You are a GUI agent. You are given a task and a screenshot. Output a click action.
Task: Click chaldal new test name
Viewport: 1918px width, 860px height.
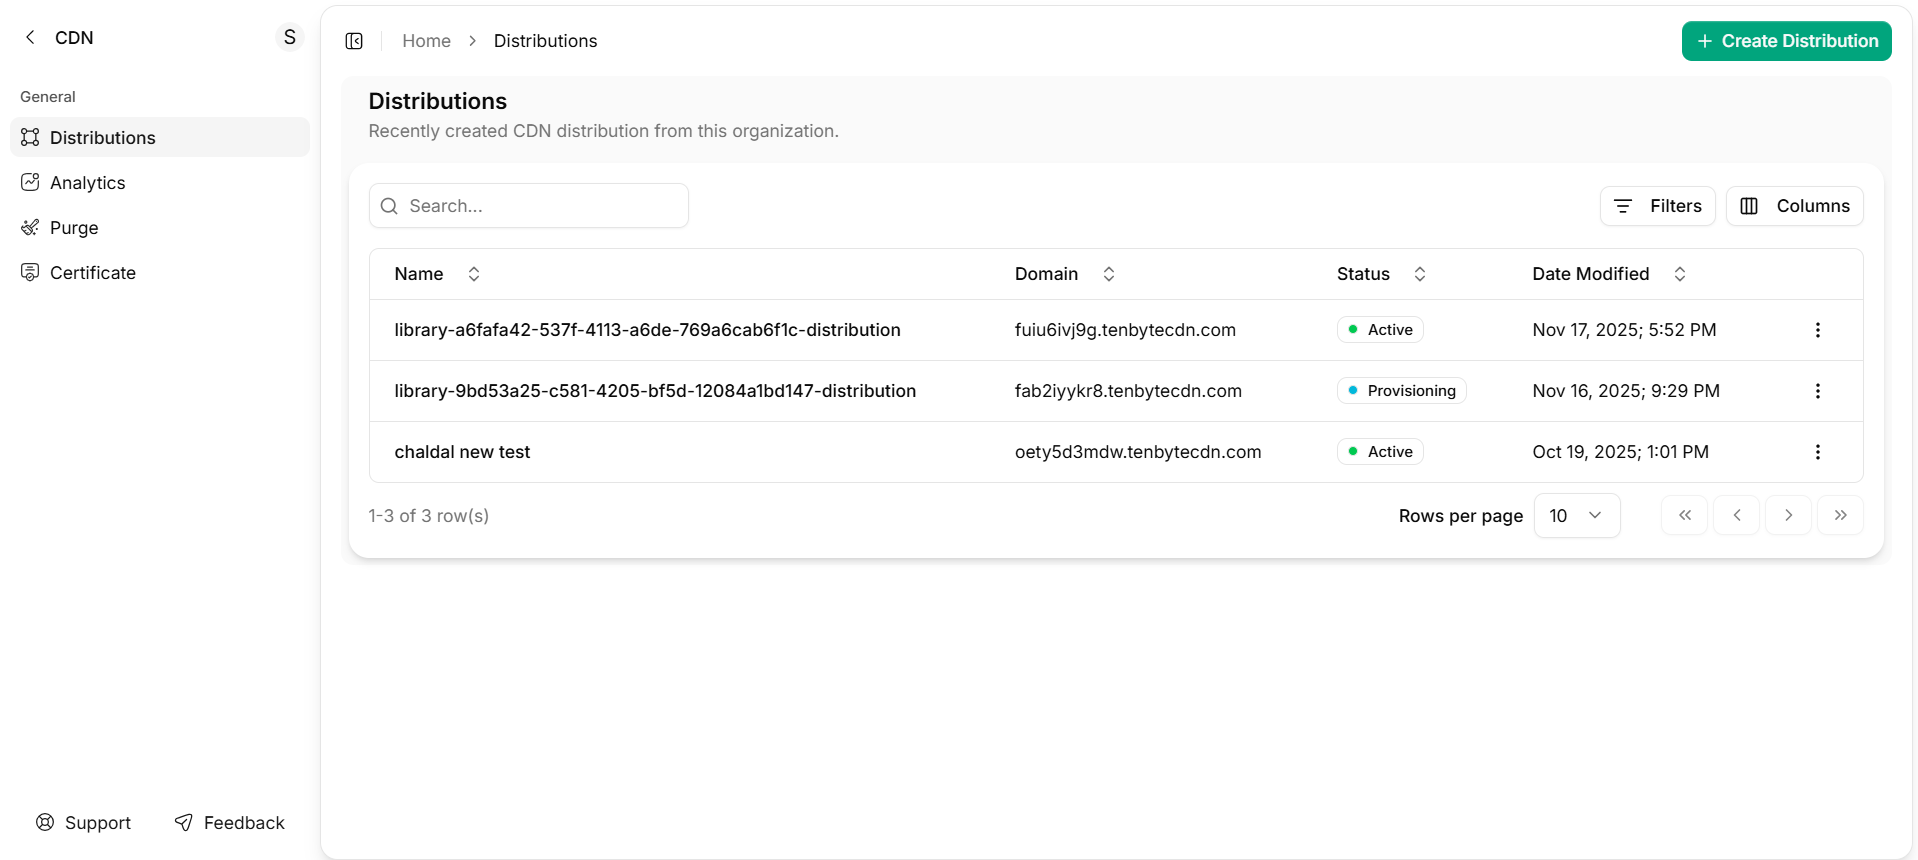(x=462, y=452)
